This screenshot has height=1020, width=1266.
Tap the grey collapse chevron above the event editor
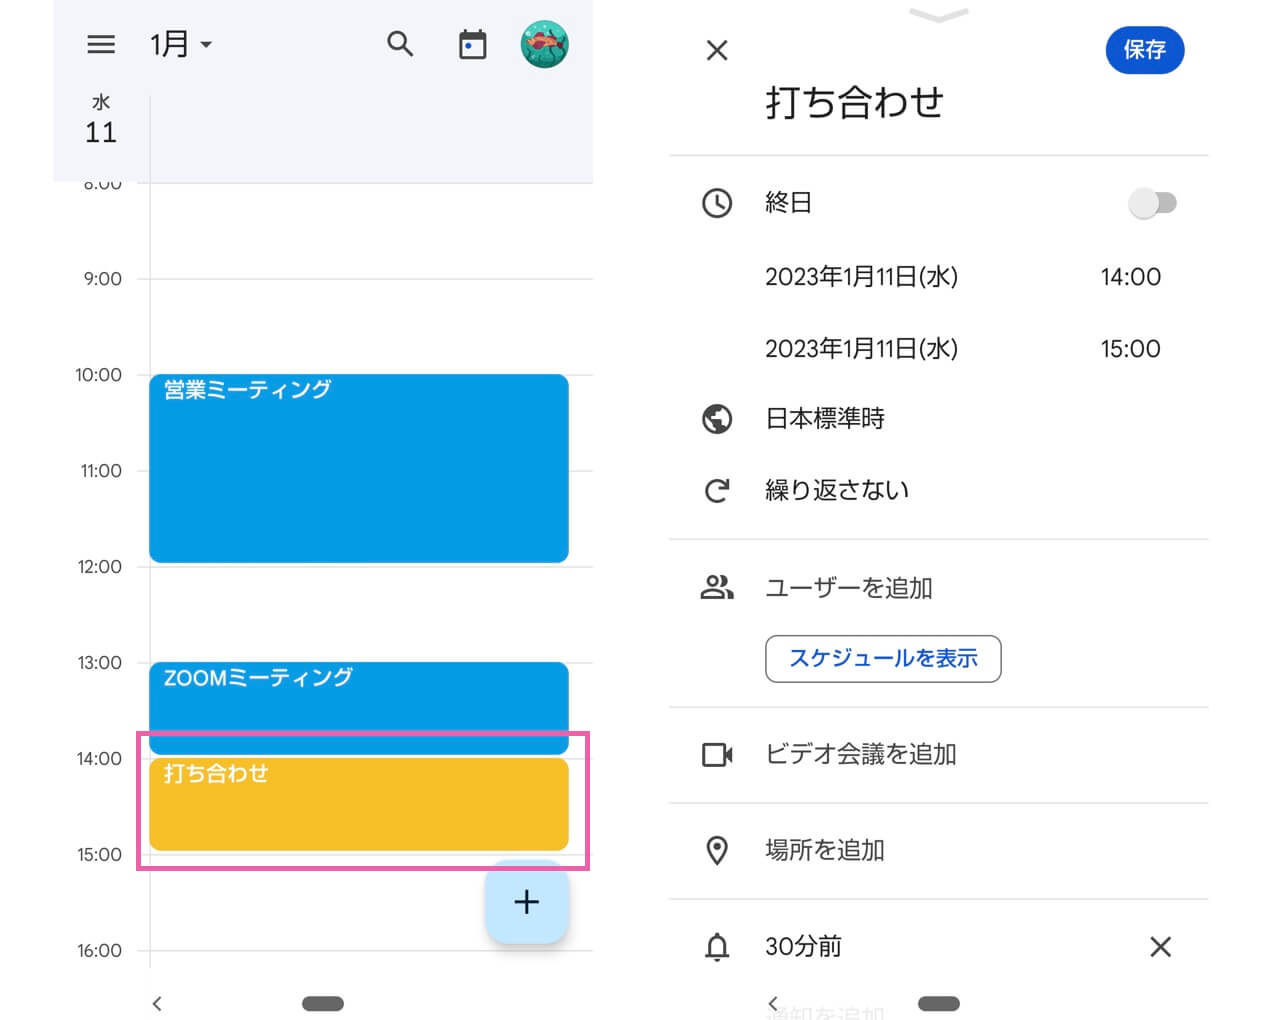pos(938,14)
